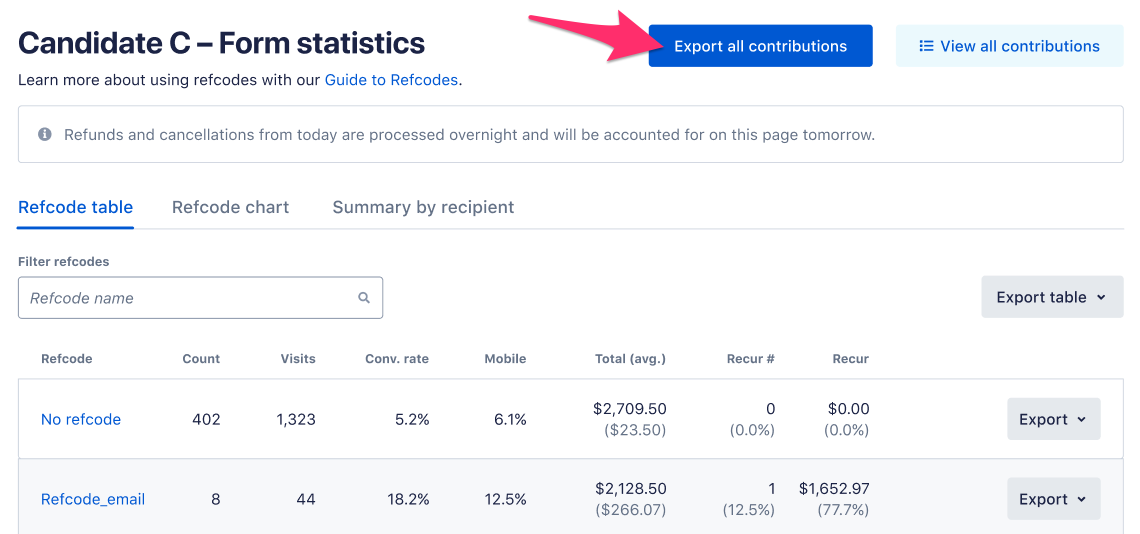Click the Recur # column header

pyautogui.click(x=750, y=359)
